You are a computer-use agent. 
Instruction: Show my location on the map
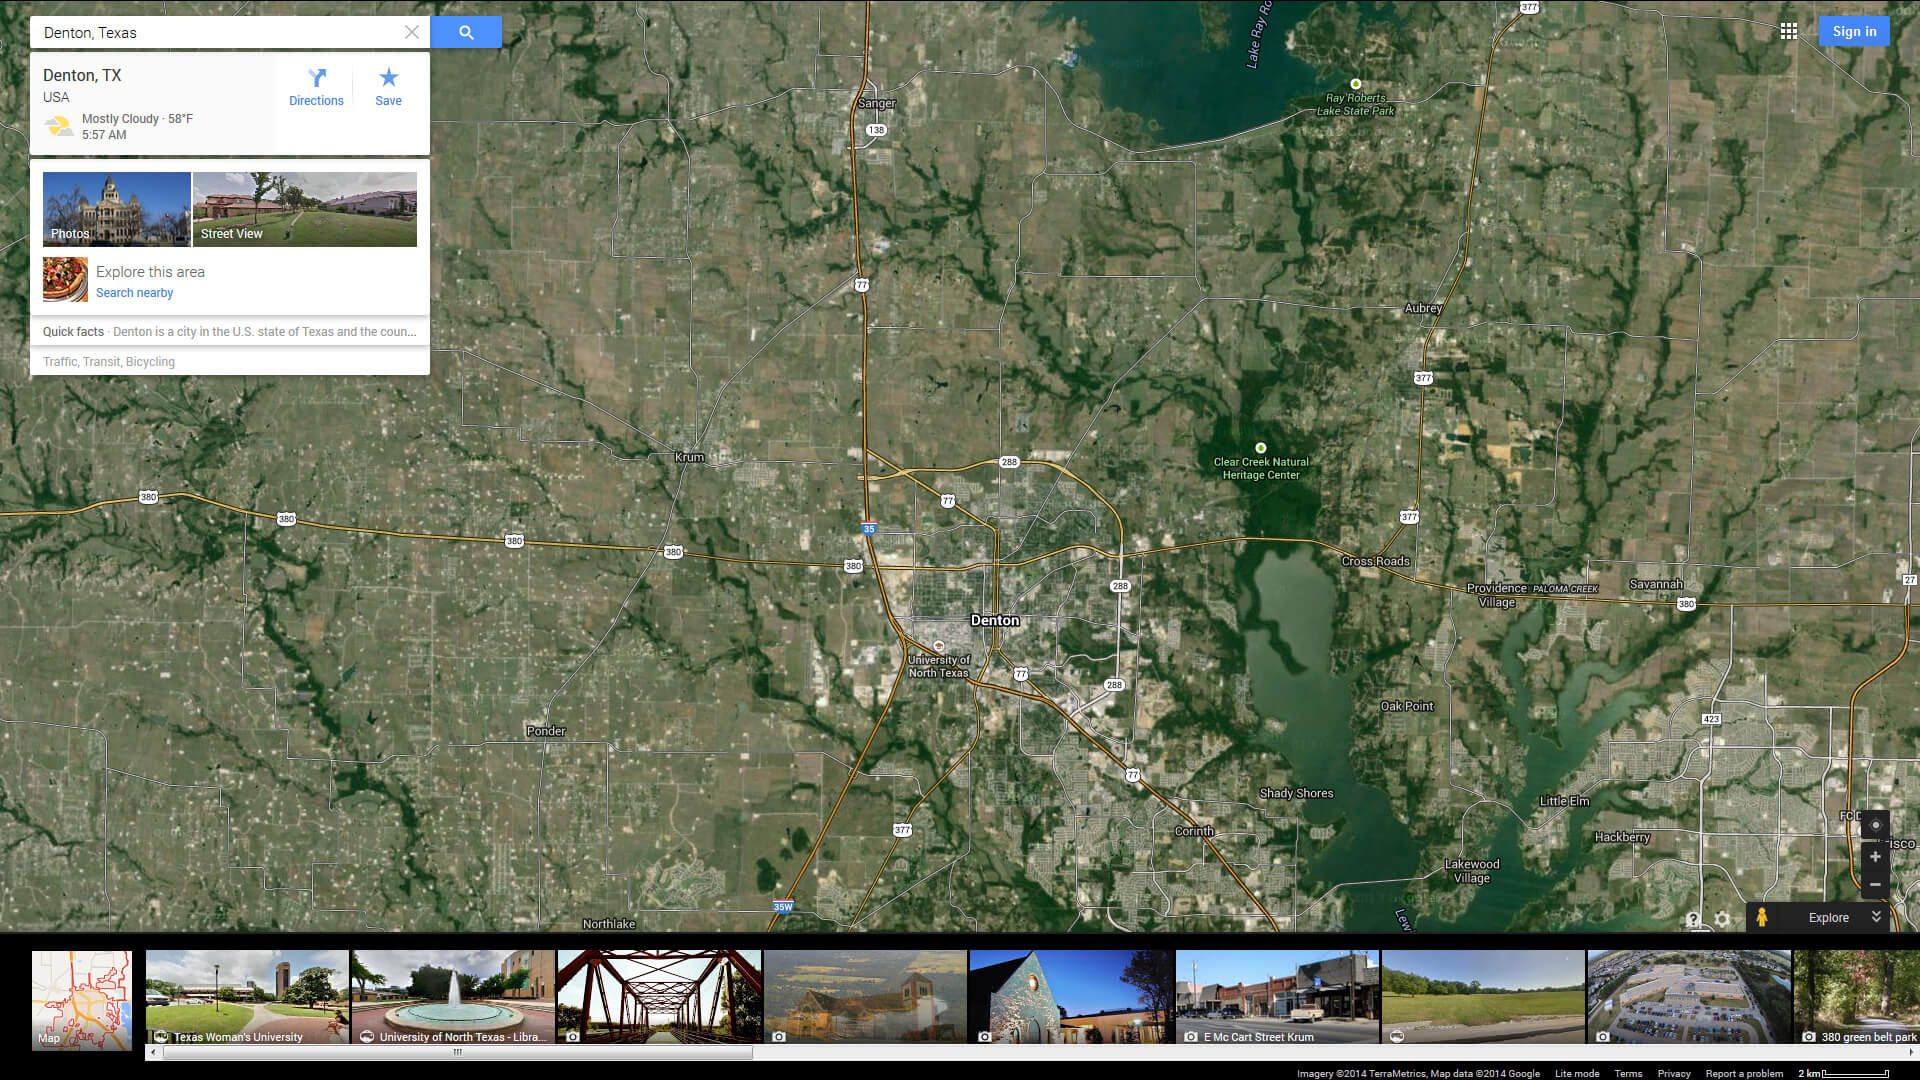[x=1875, y=825]
